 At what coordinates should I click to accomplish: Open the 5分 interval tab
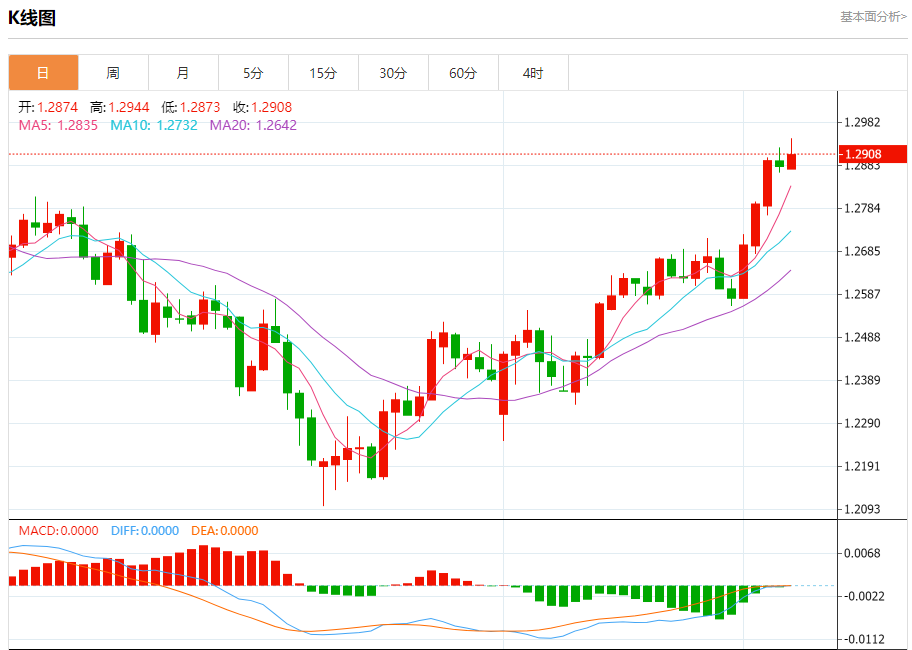254,73
